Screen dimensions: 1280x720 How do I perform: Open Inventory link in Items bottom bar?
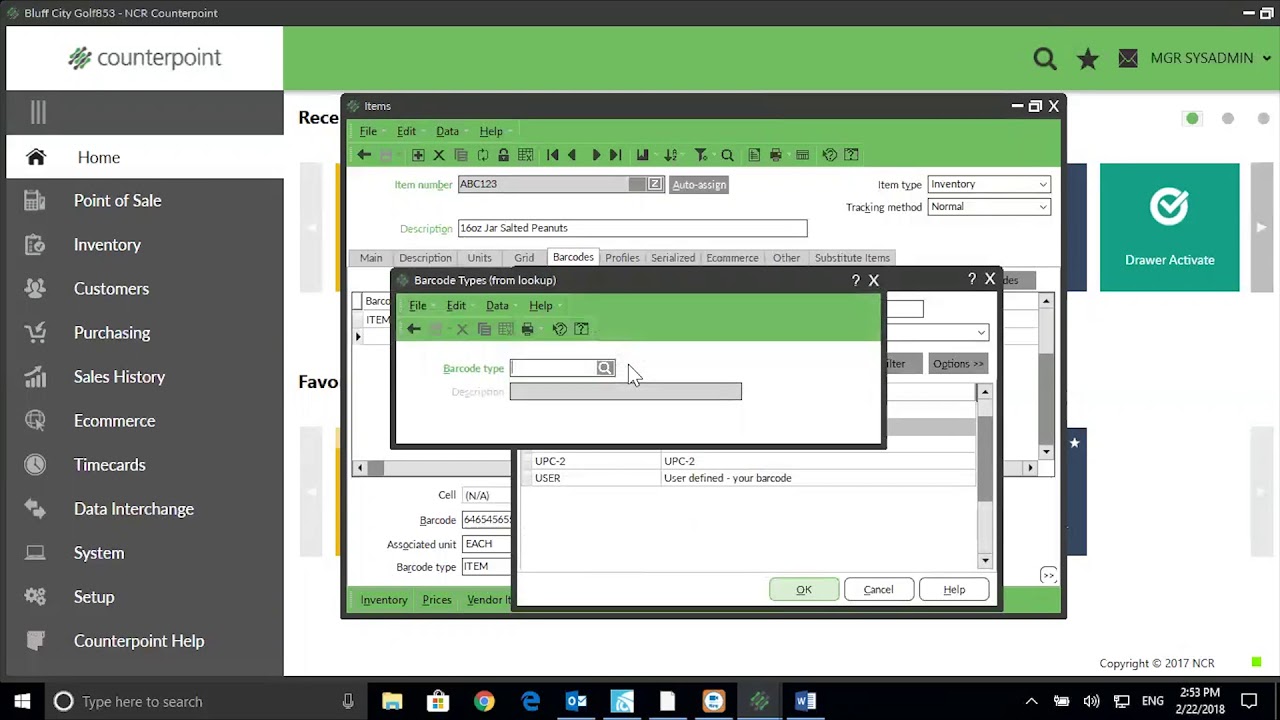(x=384, y=600)
